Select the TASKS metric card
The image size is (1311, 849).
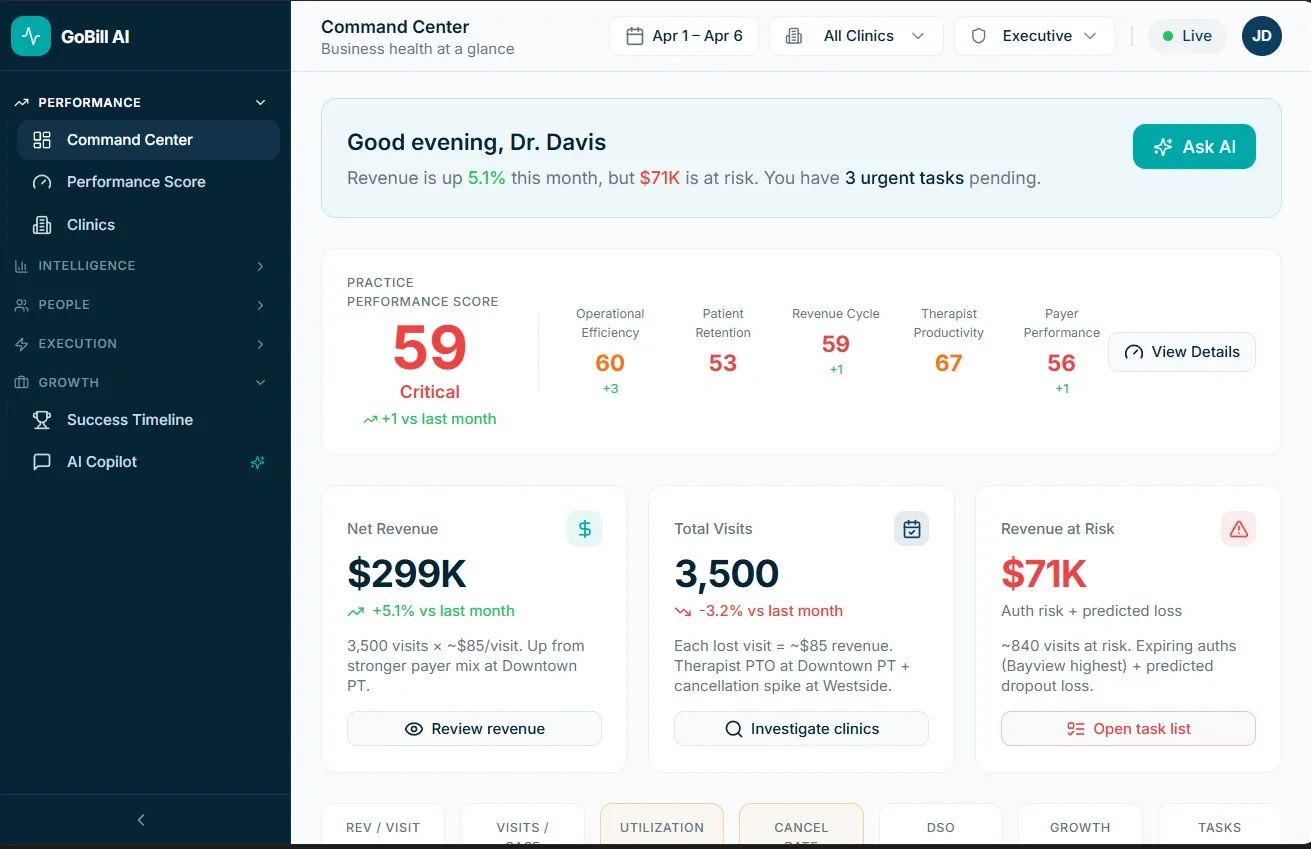click(x=1220, y=825)
